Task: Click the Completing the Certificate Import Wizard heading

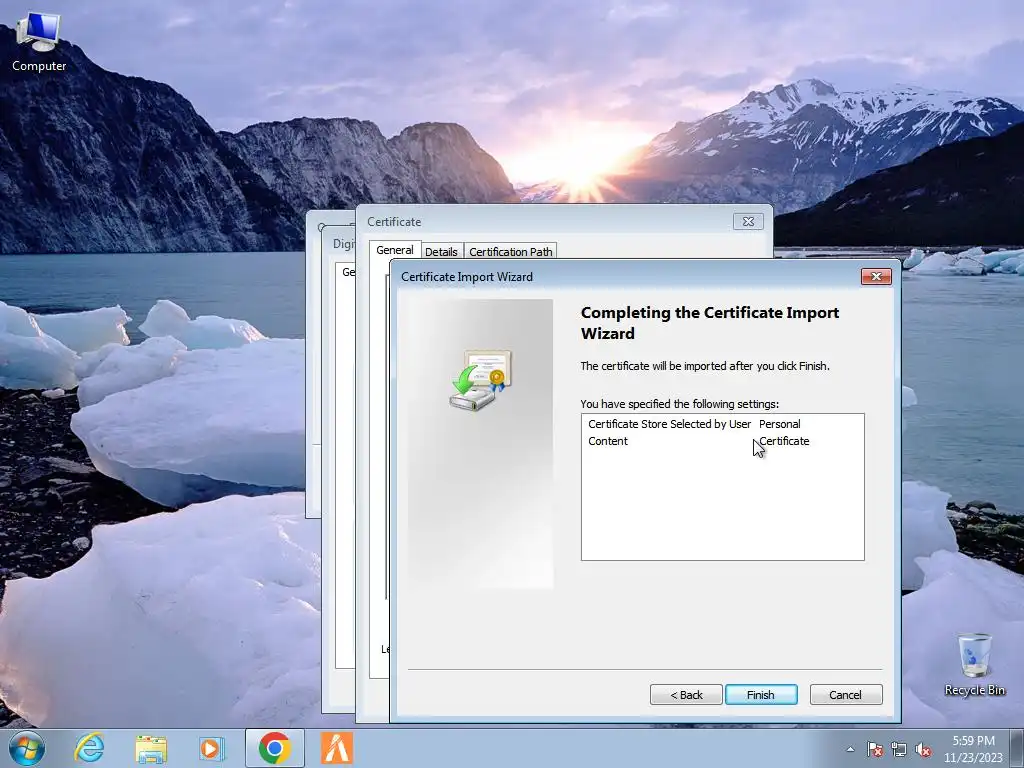Action: [x=710, y=323]
